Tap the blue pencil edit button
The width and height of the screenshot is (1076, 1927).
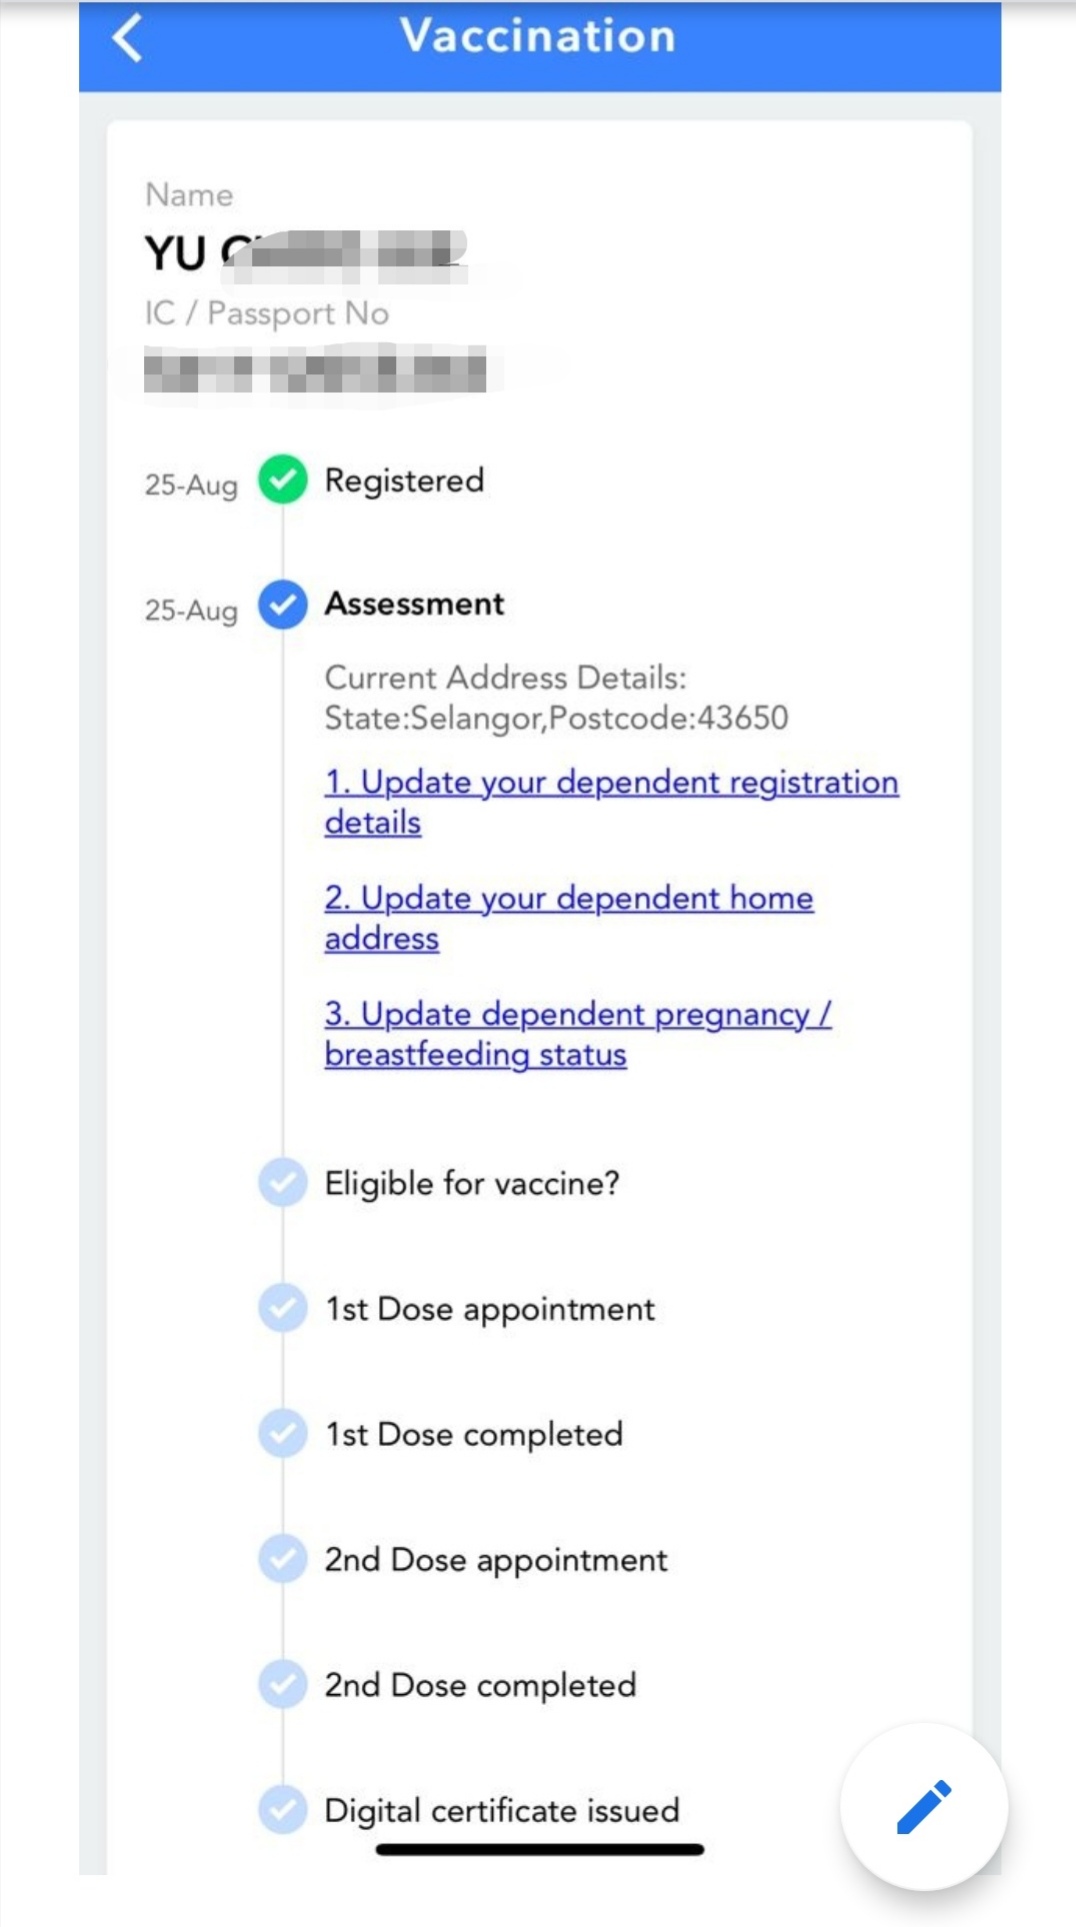[924, 1806]
